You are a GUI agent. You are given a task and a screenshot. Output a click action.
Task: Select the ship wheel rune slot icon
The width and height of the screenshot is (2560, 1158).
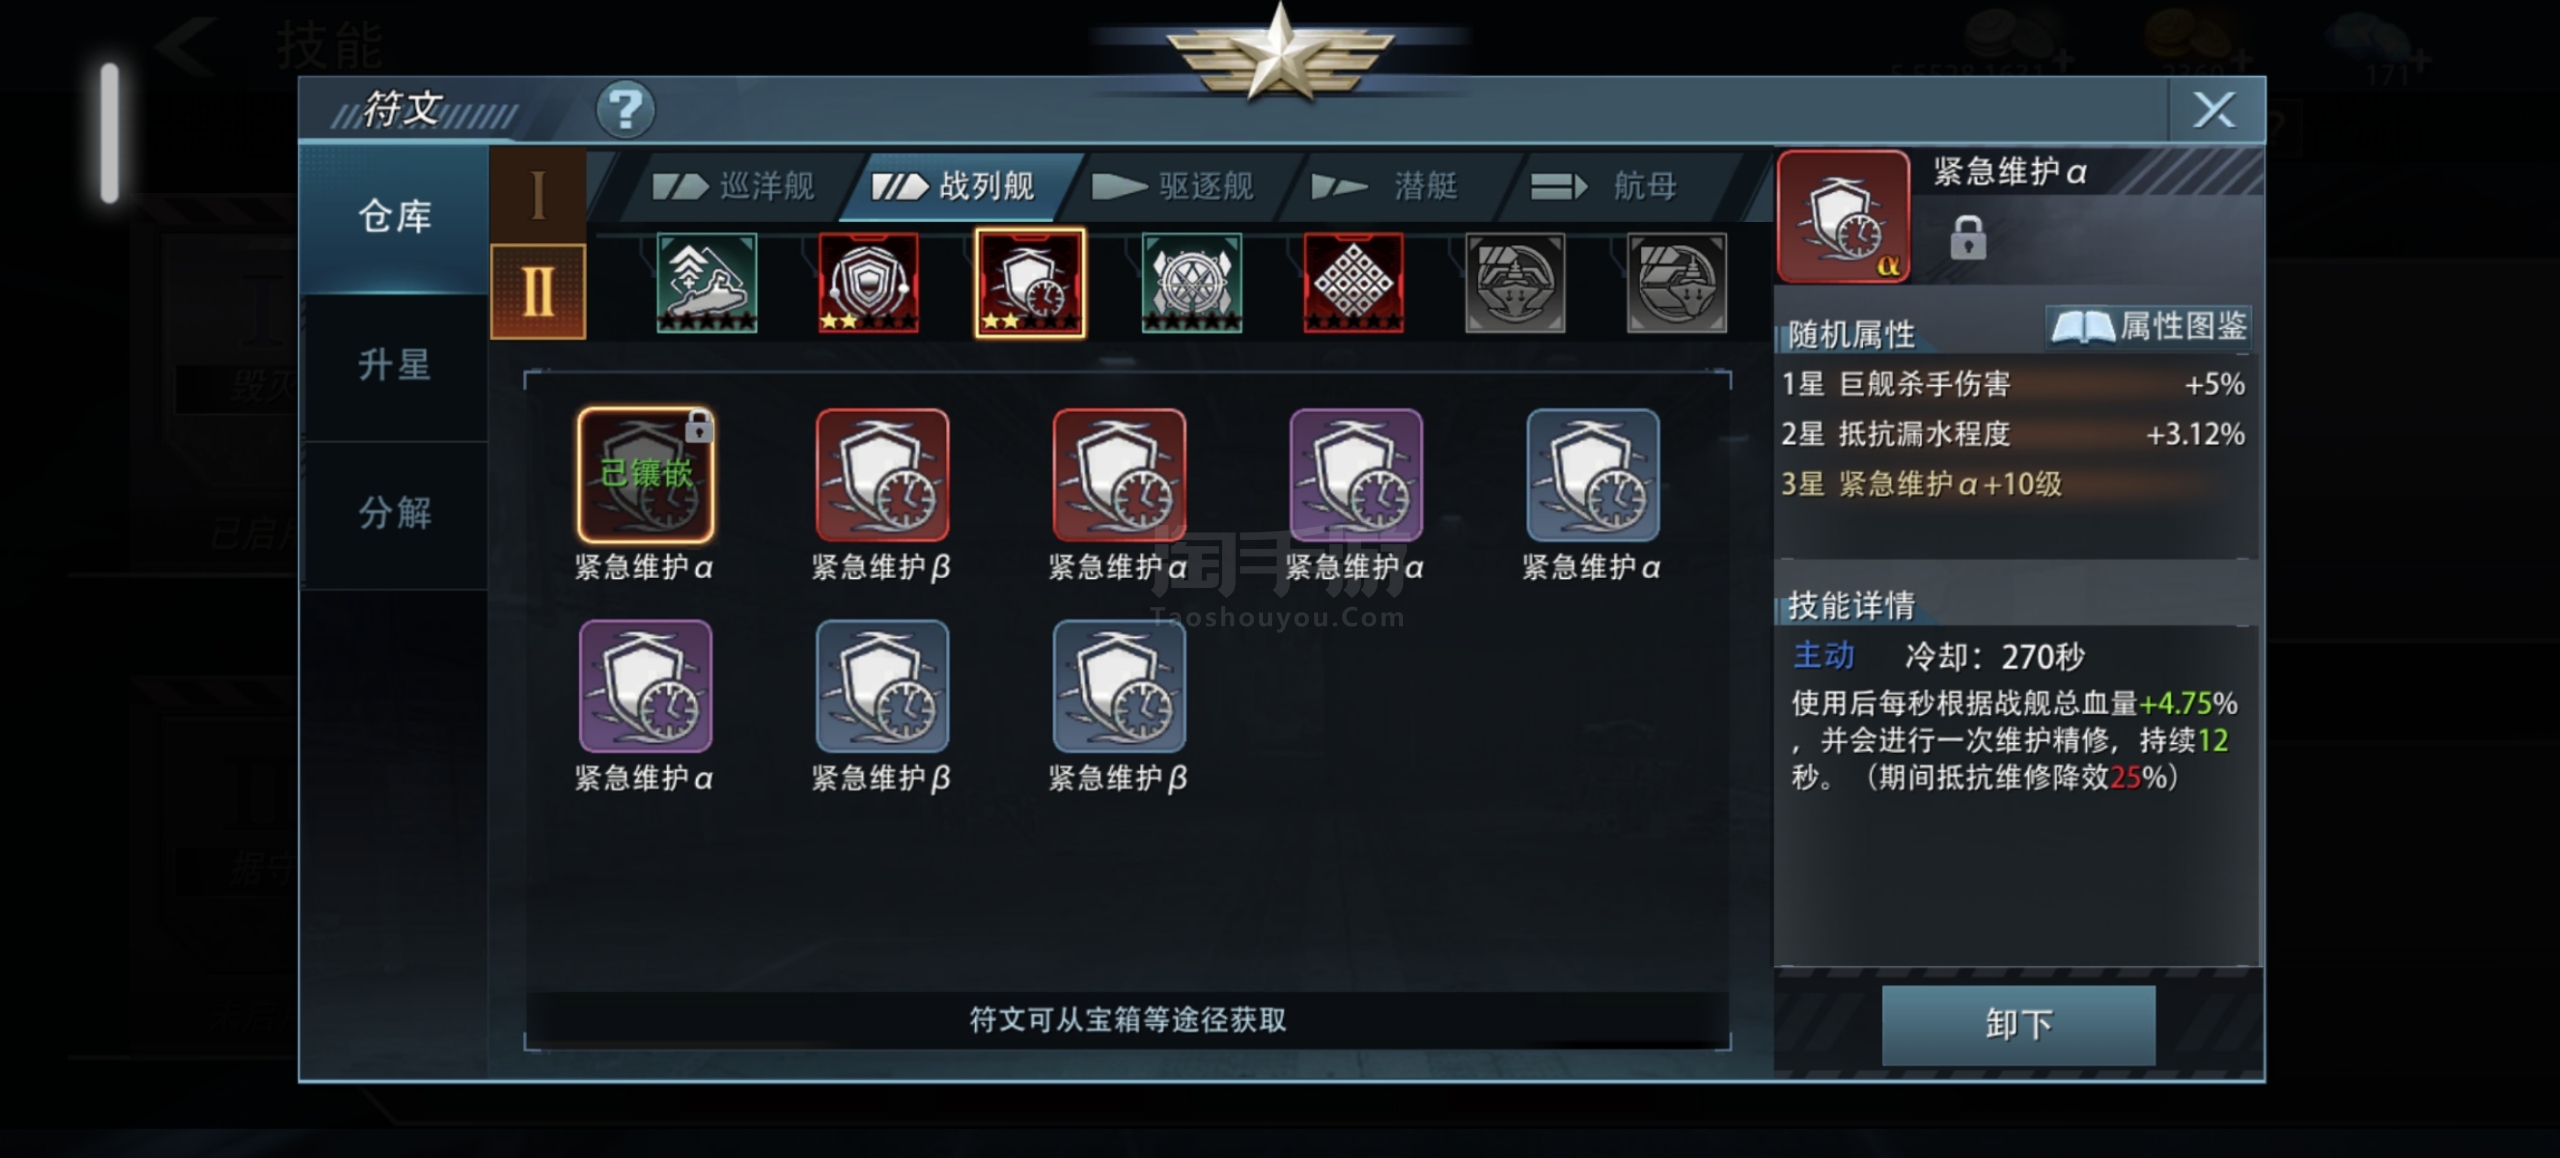(1192, 283)
